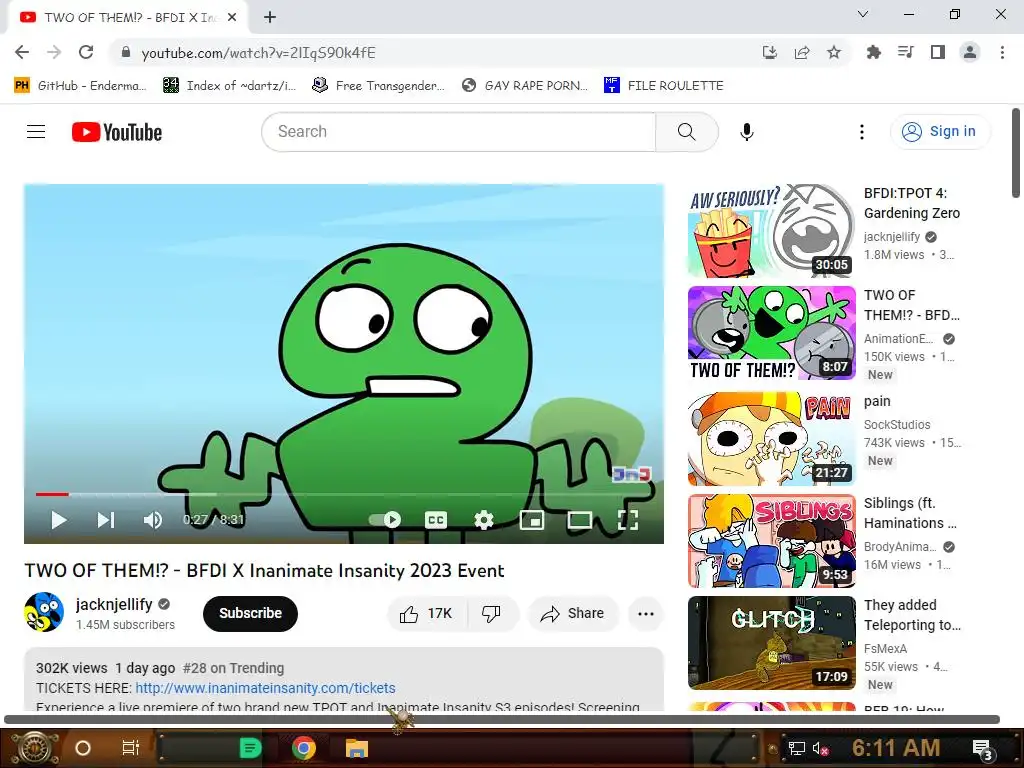
Task: Click Sign in button
Action: [940, 132]
